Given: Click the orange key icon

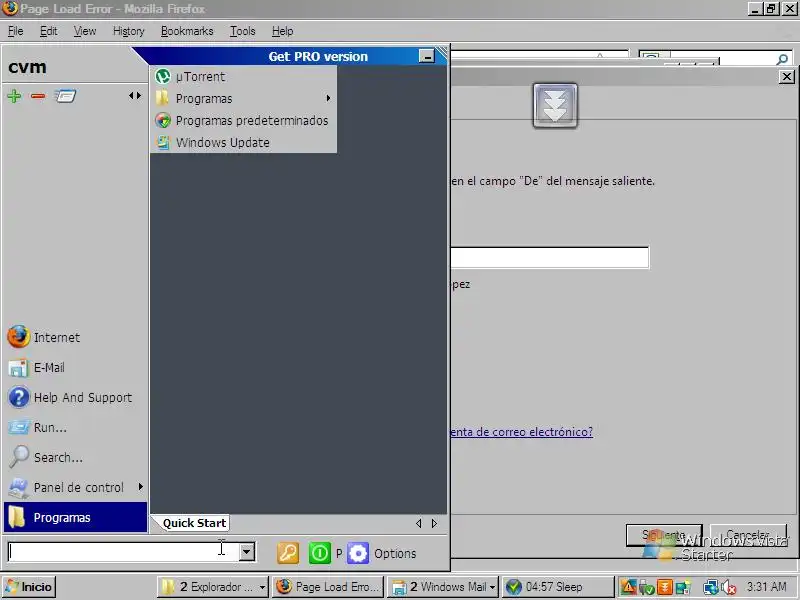Looking at the screenshot, I should tap(288, 553).
